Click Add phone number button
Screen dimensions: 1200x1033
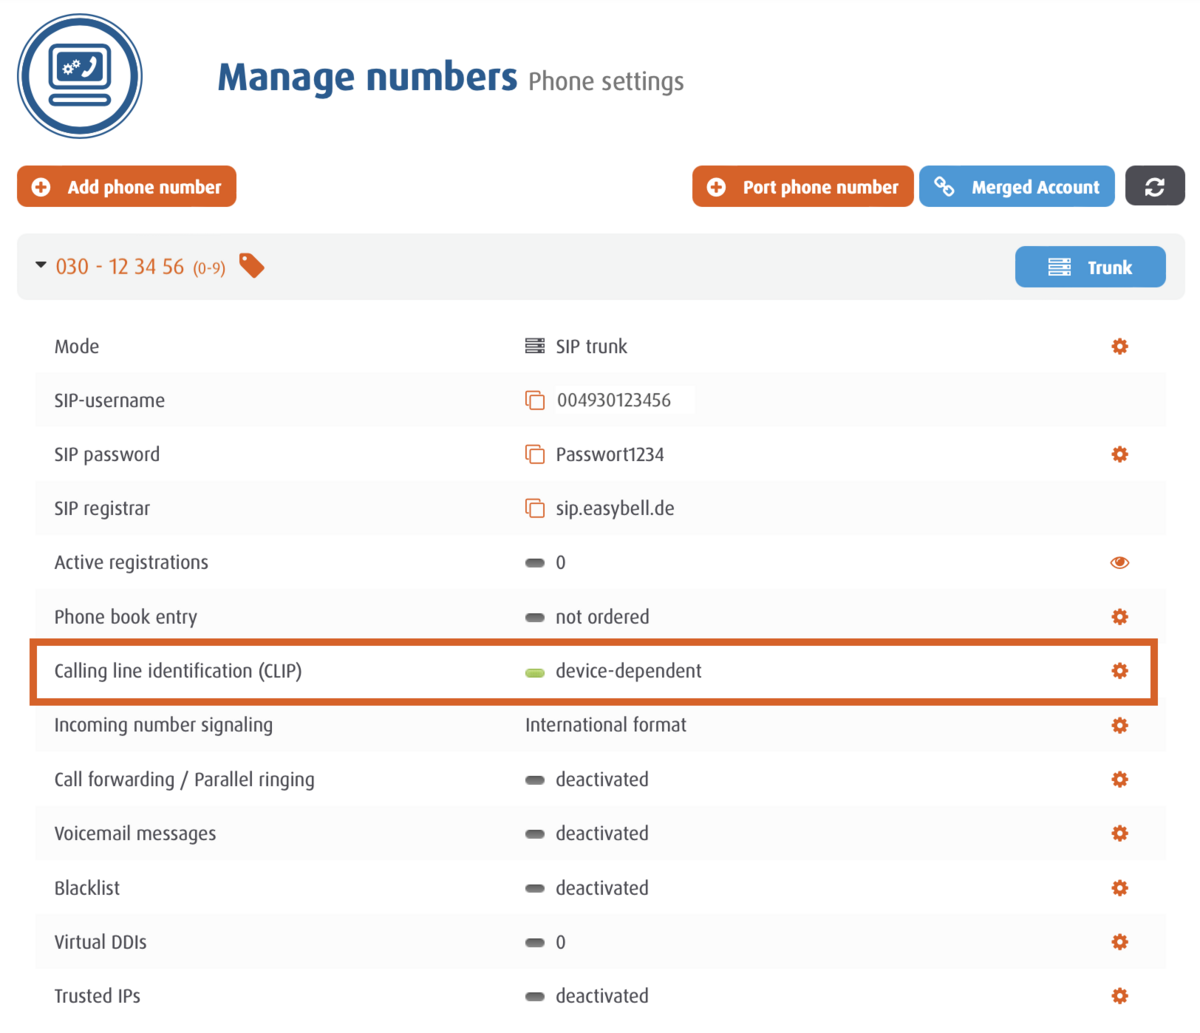click(x=127, y=187)
